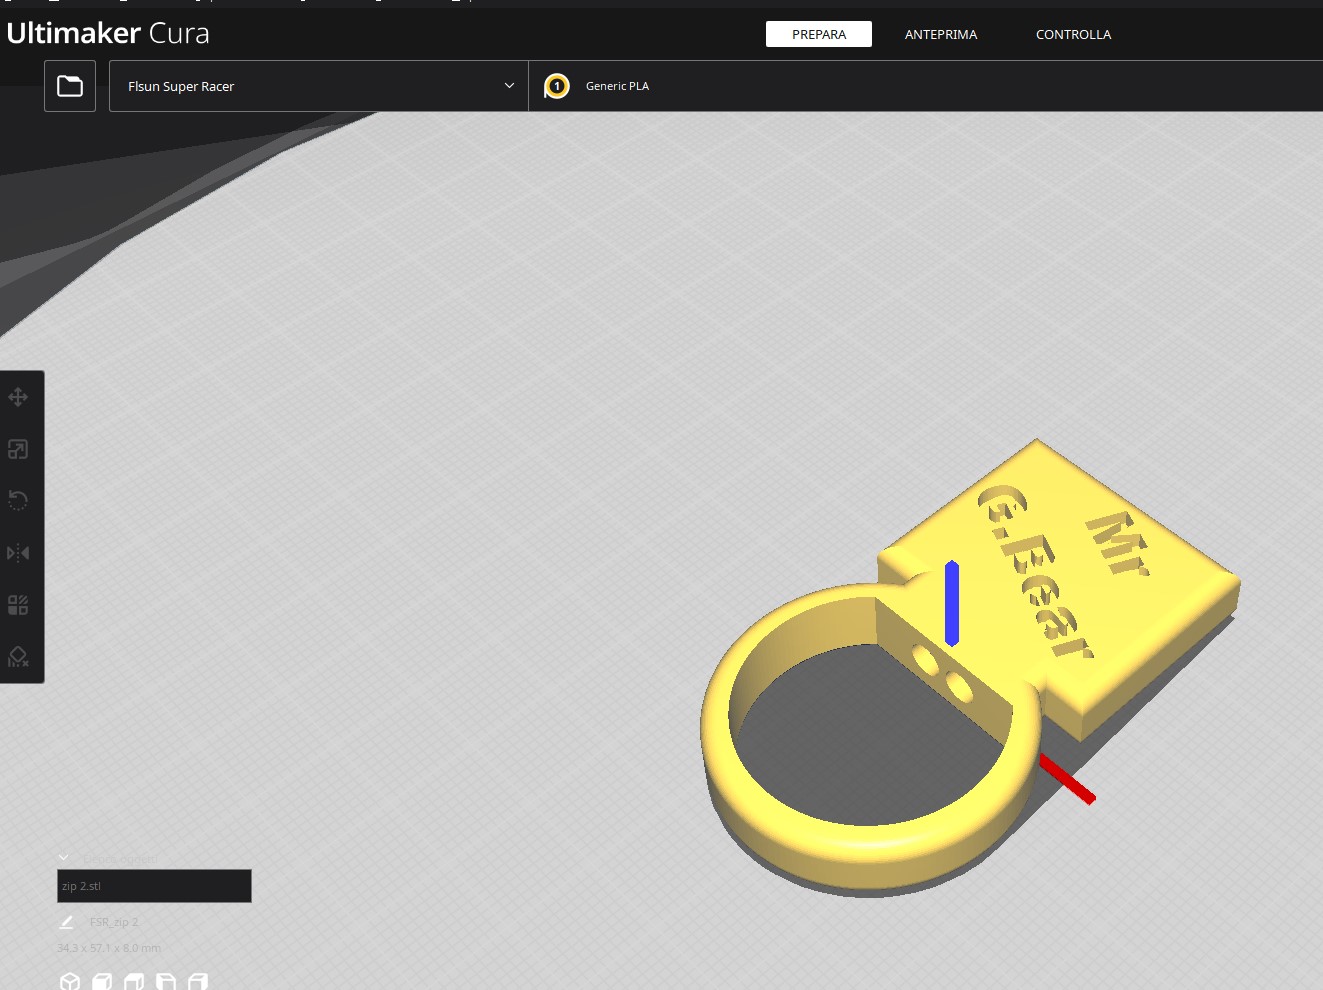Switch to 3D perspective view cube

[70, 982]
